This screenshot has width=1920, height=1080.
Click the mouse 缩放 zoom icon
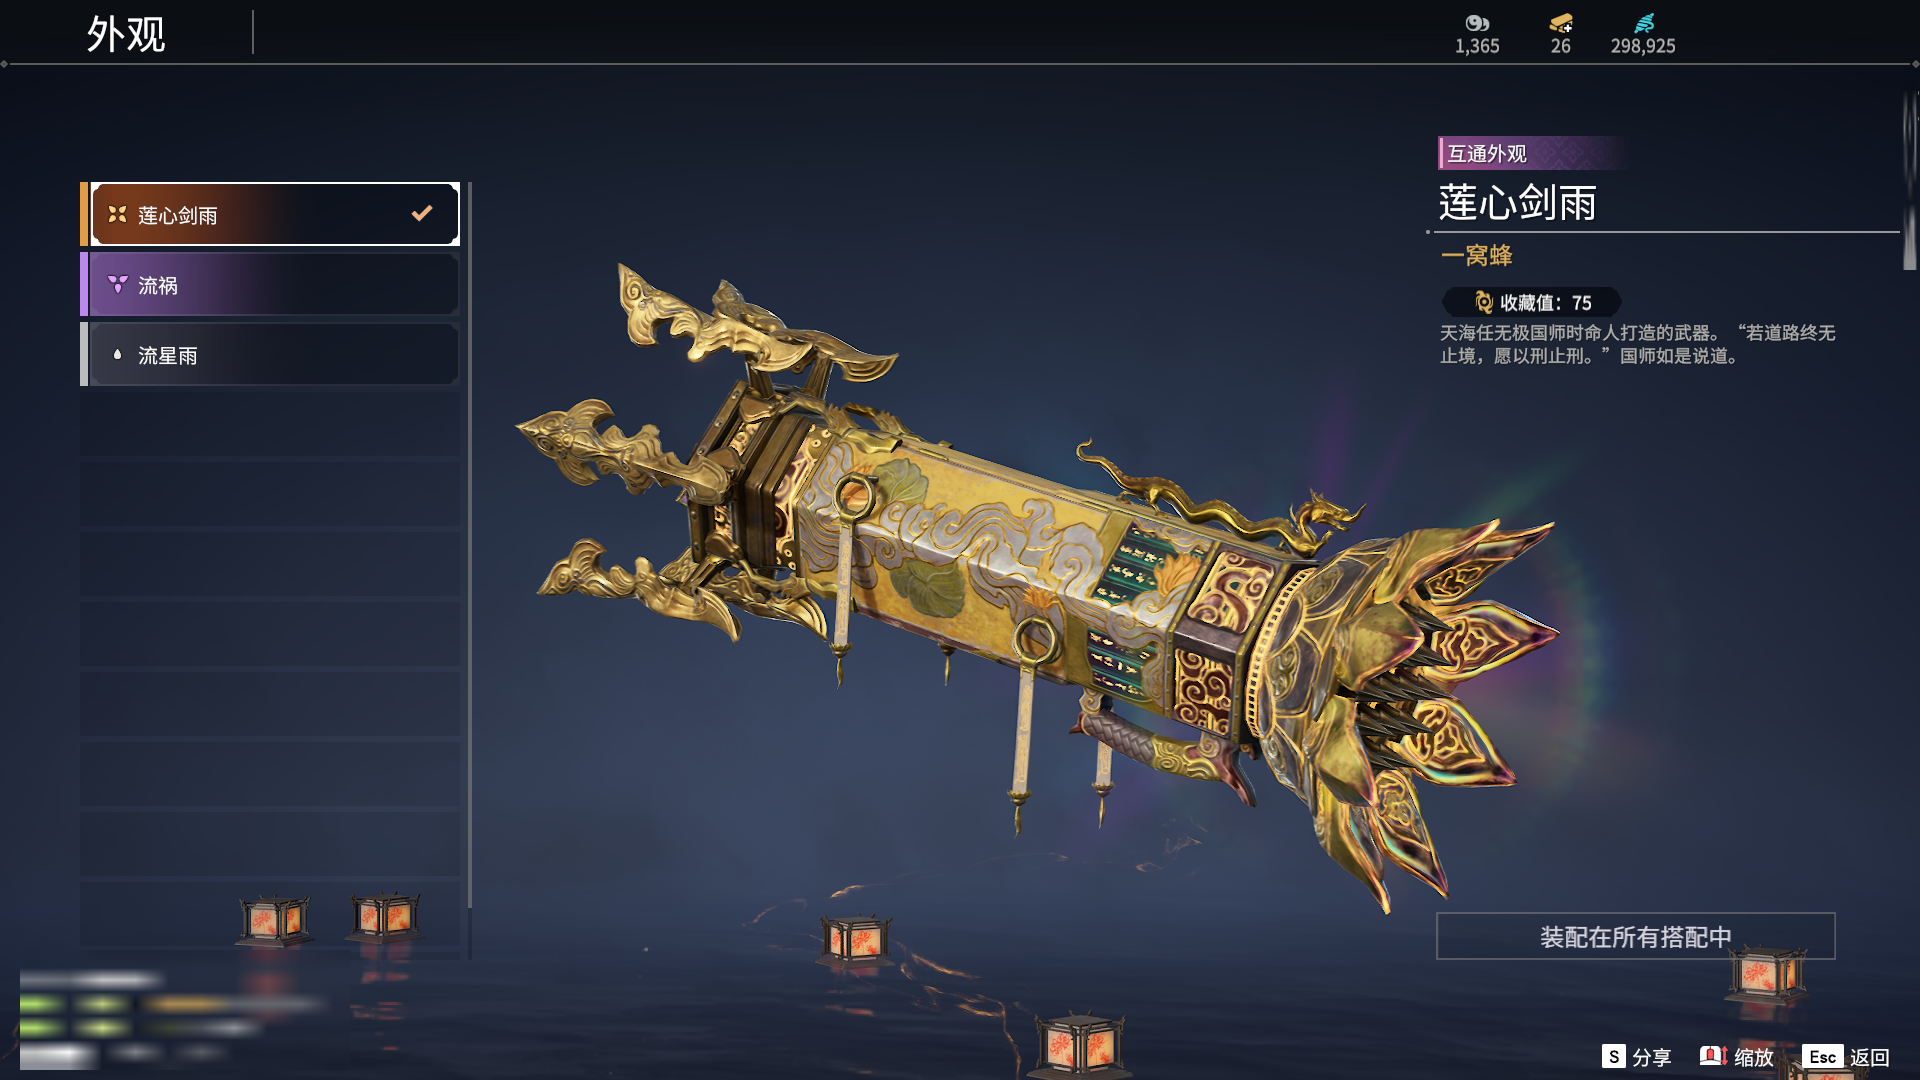pyautogui.click(x=1713, y=1056)
